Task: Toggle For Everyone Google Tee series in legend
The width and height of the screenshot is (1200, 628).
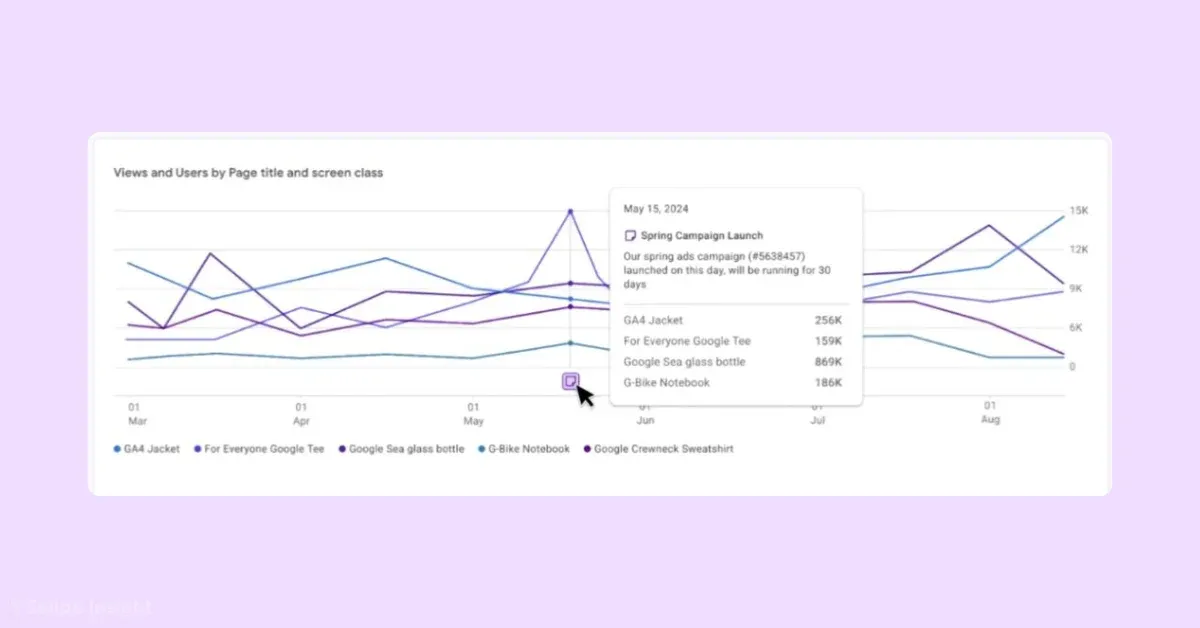Action: tap(264, 450)
